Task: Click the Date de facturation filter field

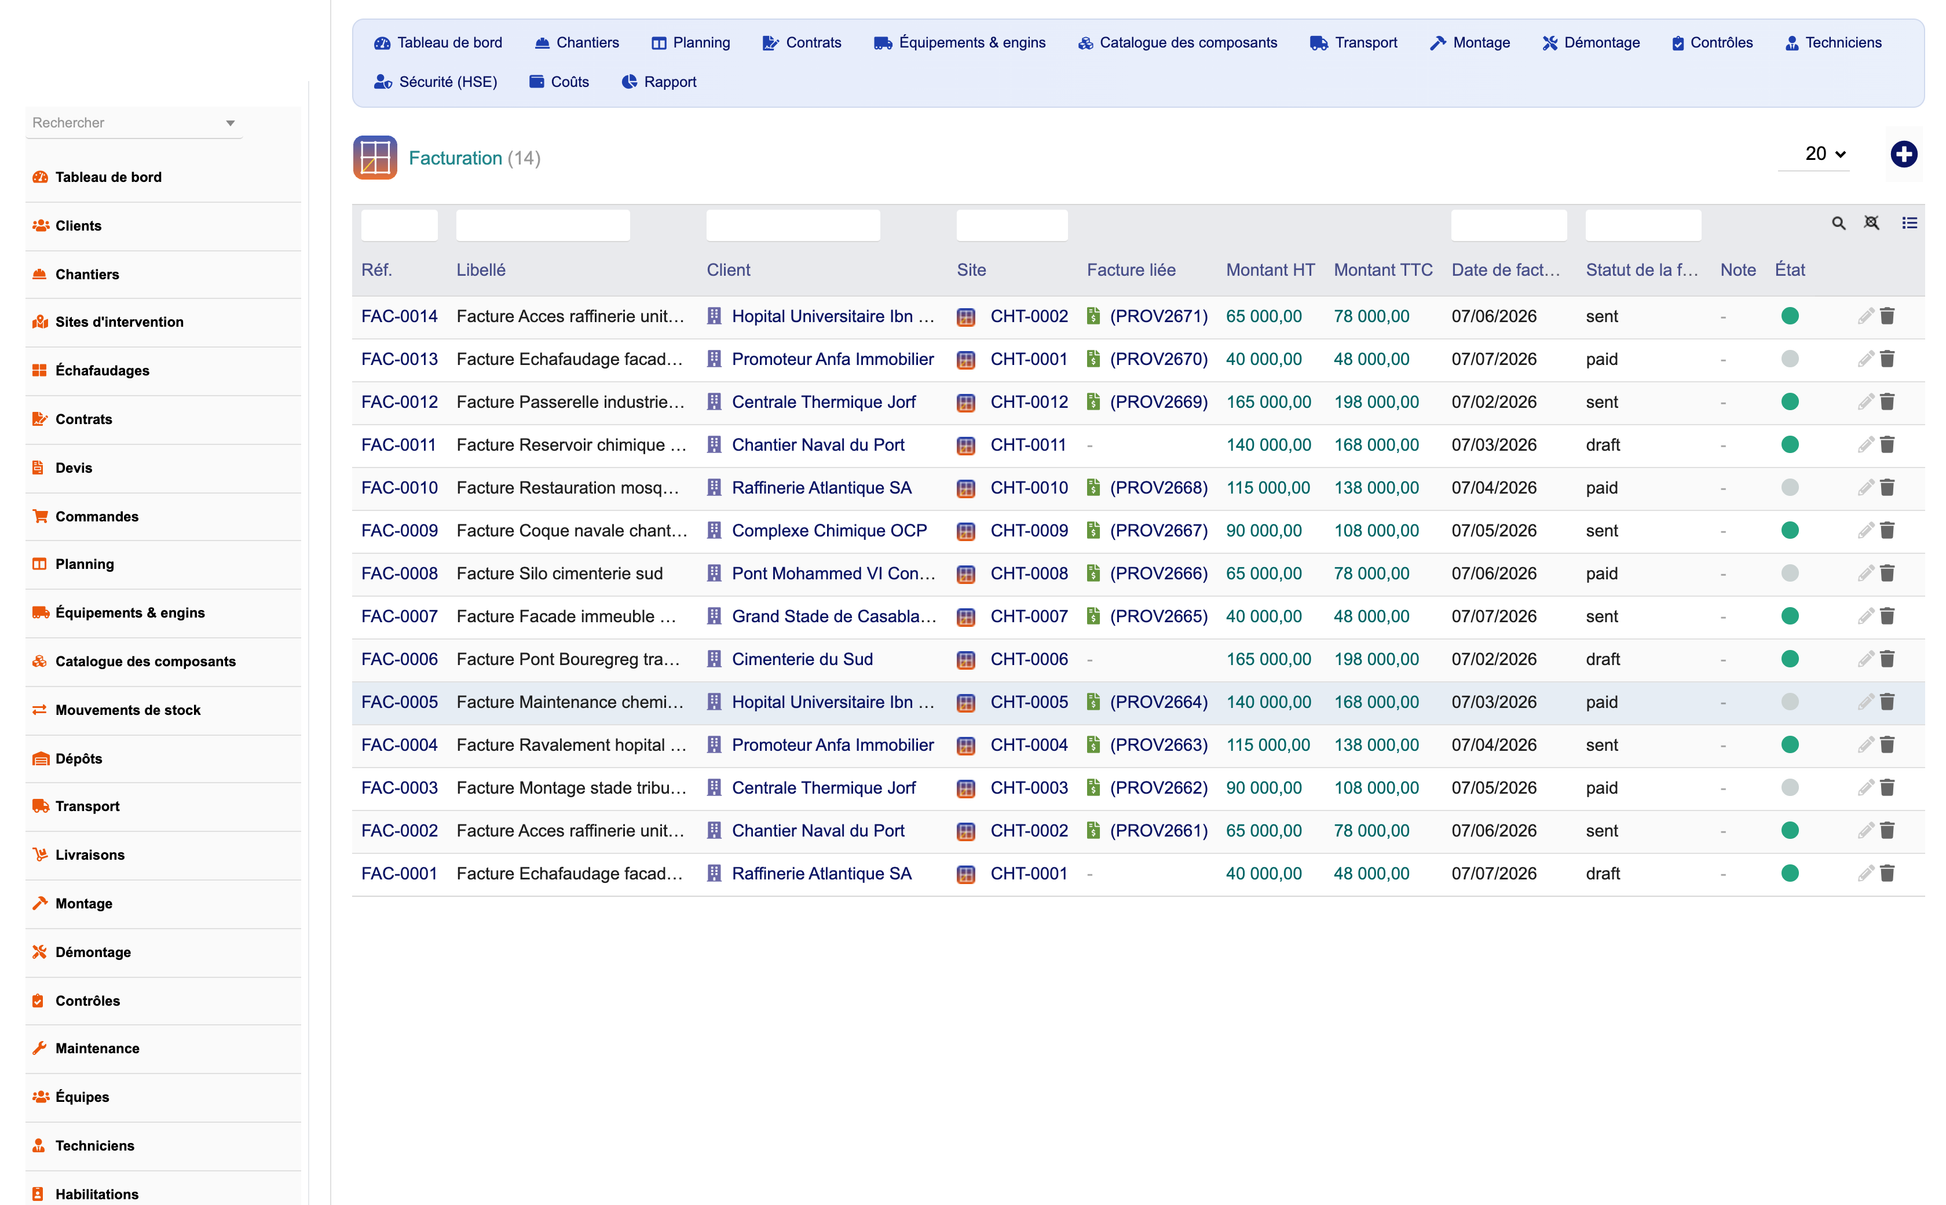Action: (1508, 225)
